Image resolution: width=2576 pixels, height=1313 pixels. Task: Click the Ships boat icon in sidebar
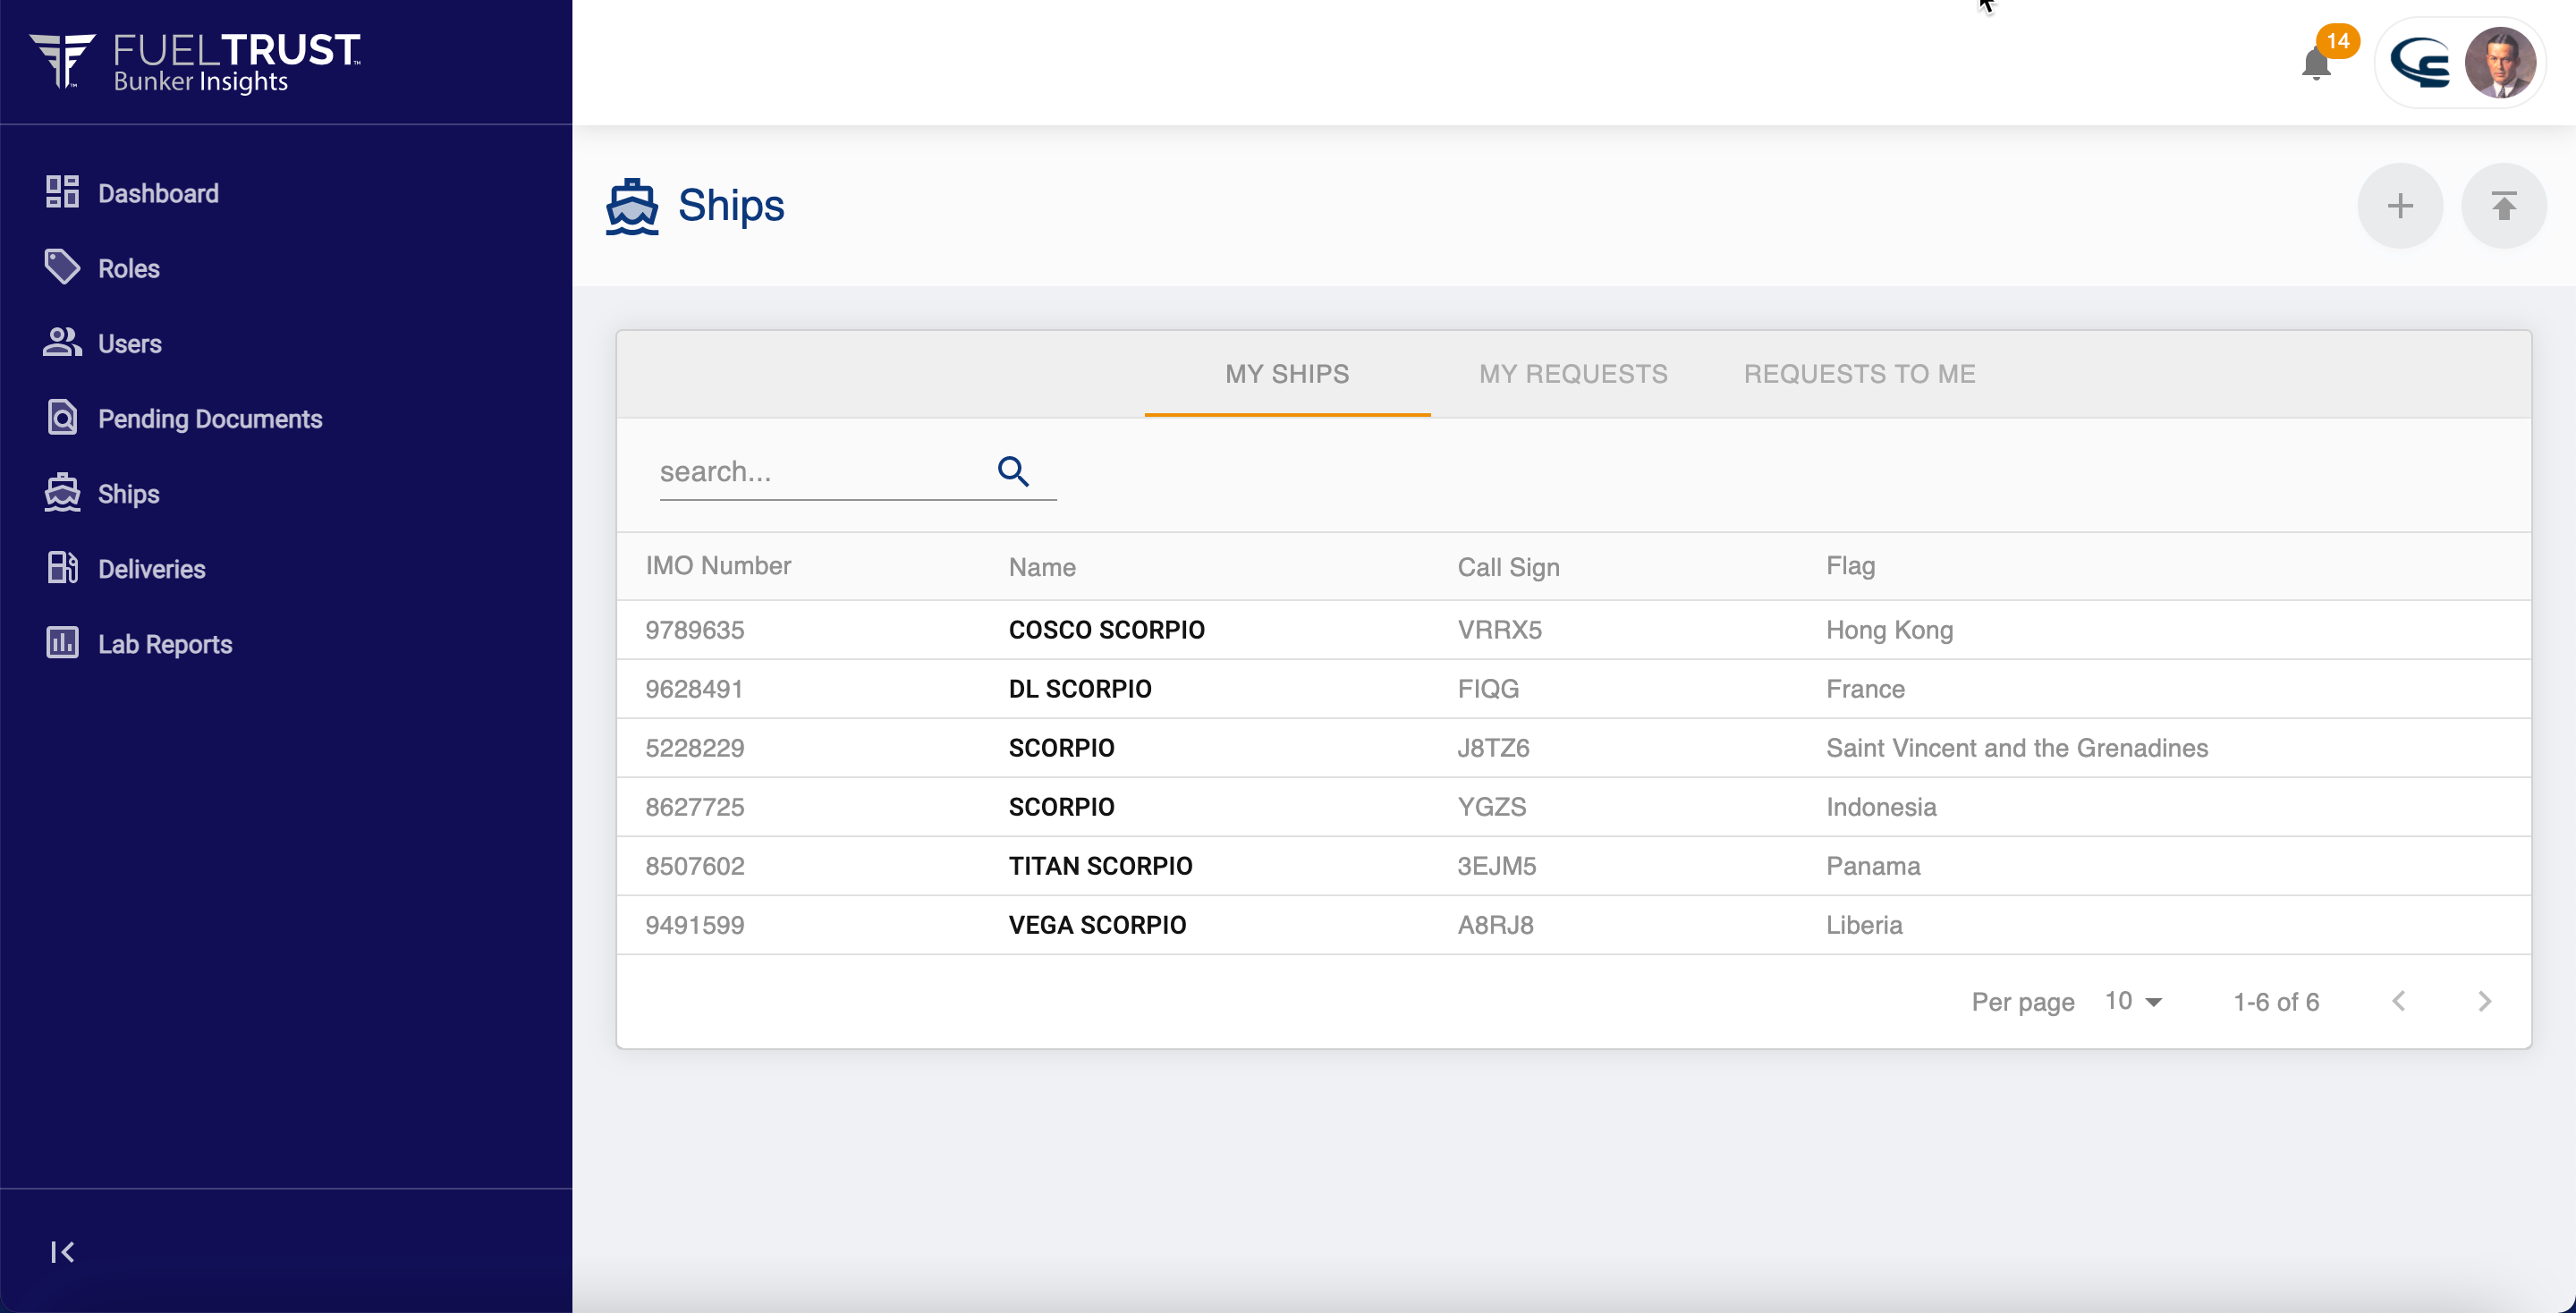[x=62, y=493]
